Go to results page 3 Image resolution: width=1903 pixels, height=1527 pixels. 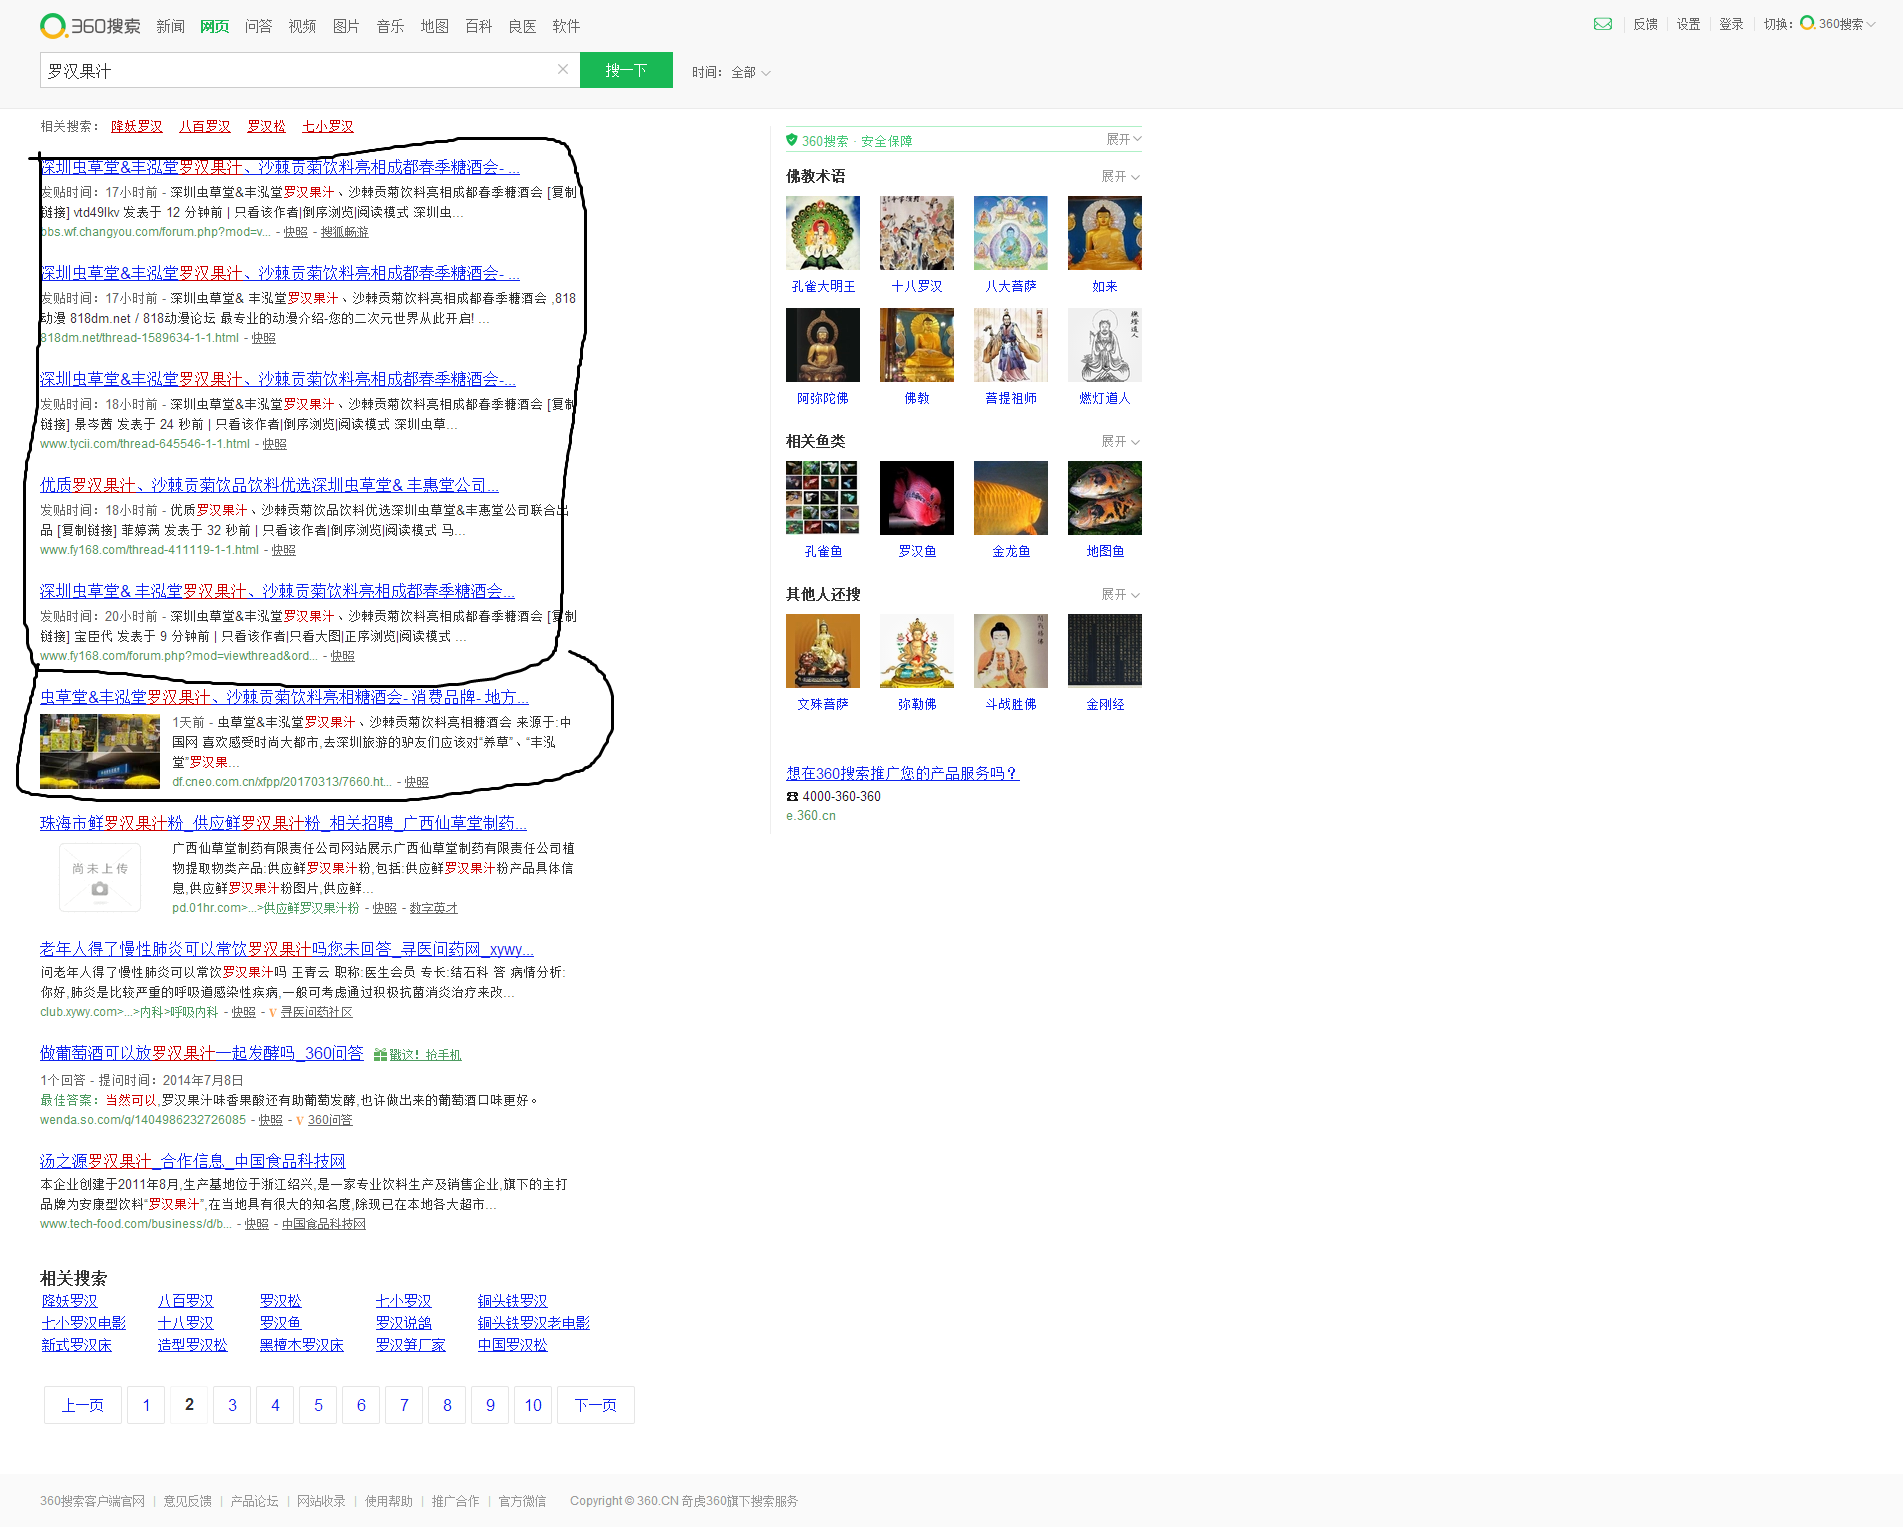[232, 1405]
